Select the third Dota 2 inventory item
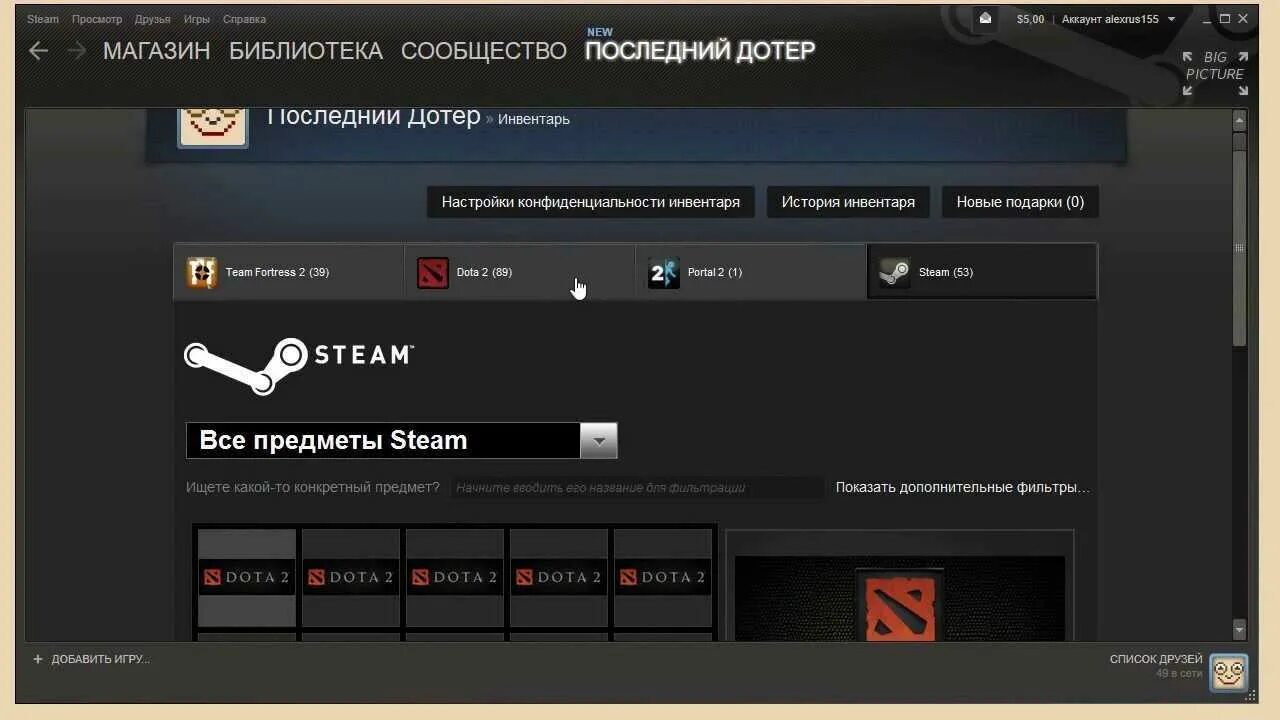Screen dimensions: 1280x720 point(455,577)
